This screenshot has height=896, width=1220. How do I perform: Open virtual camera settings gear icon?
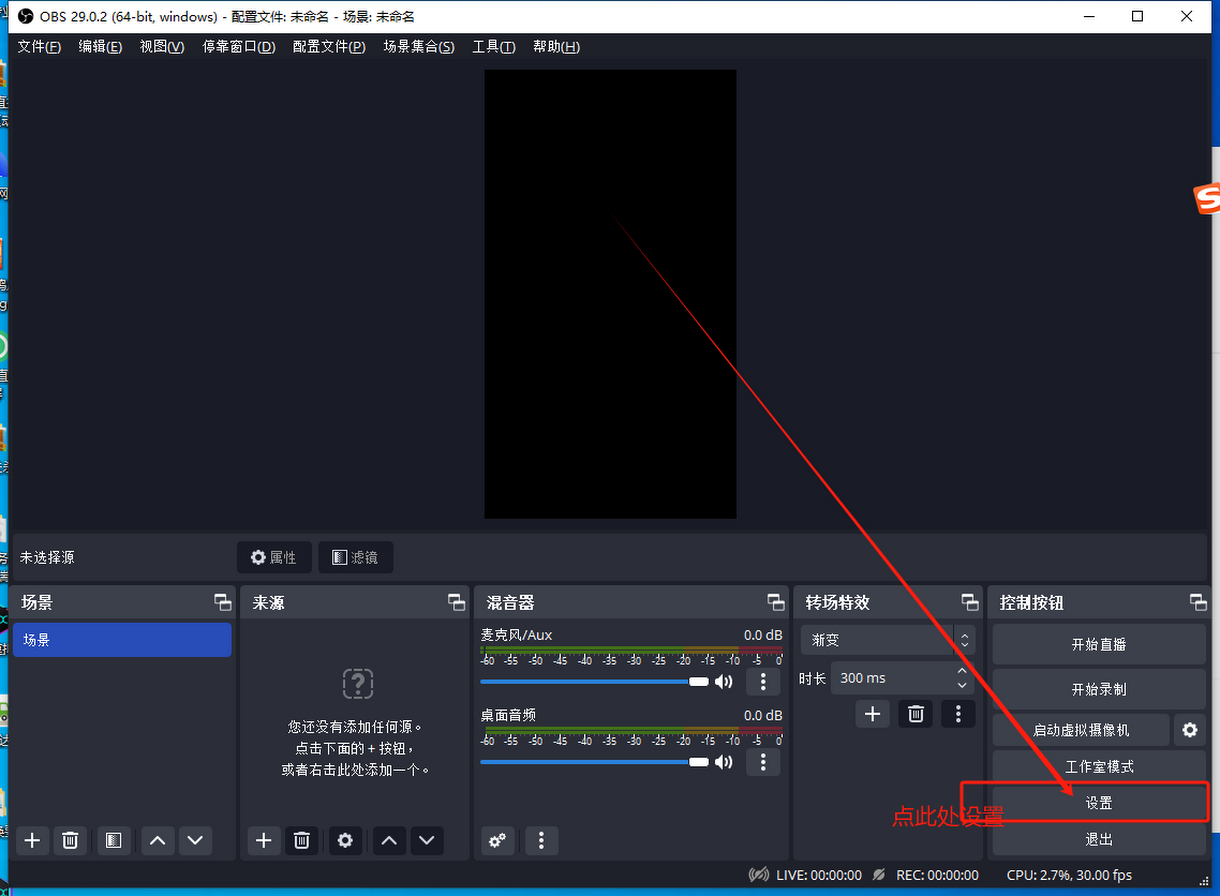(1189, 730)
